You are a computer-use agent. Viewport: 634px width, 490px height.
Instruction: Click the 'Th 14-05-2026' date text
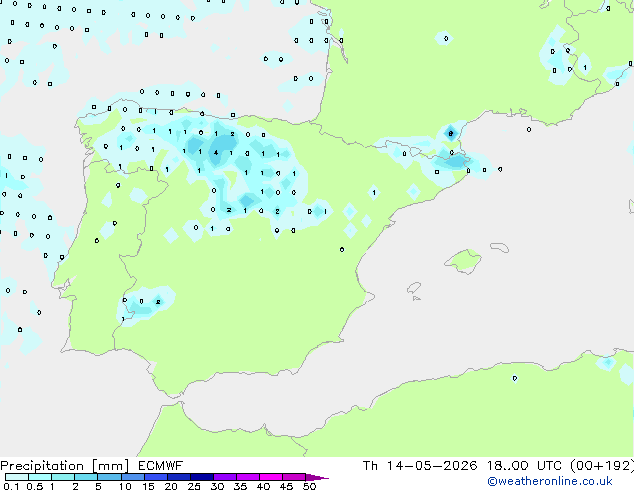(420, 466)
